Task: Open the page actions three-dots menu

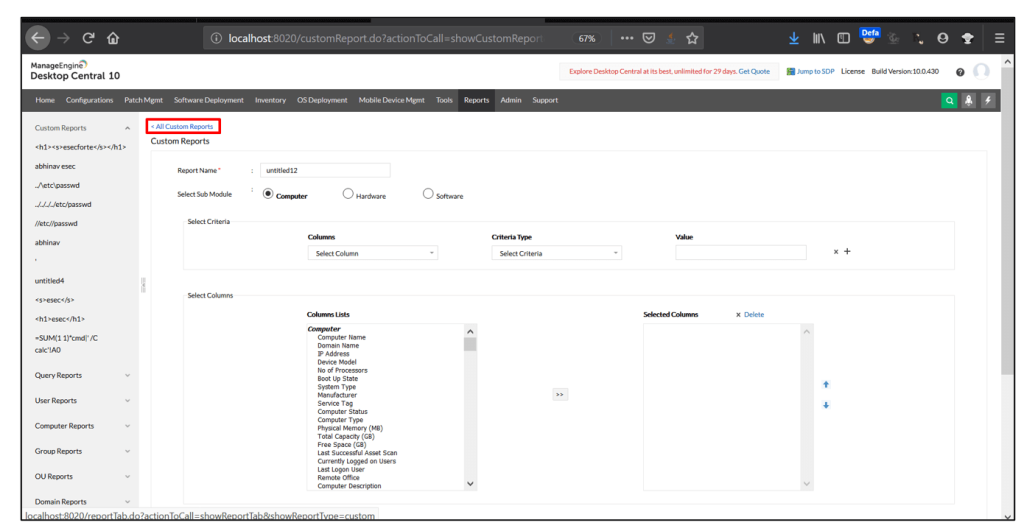Action: (627, 38)
